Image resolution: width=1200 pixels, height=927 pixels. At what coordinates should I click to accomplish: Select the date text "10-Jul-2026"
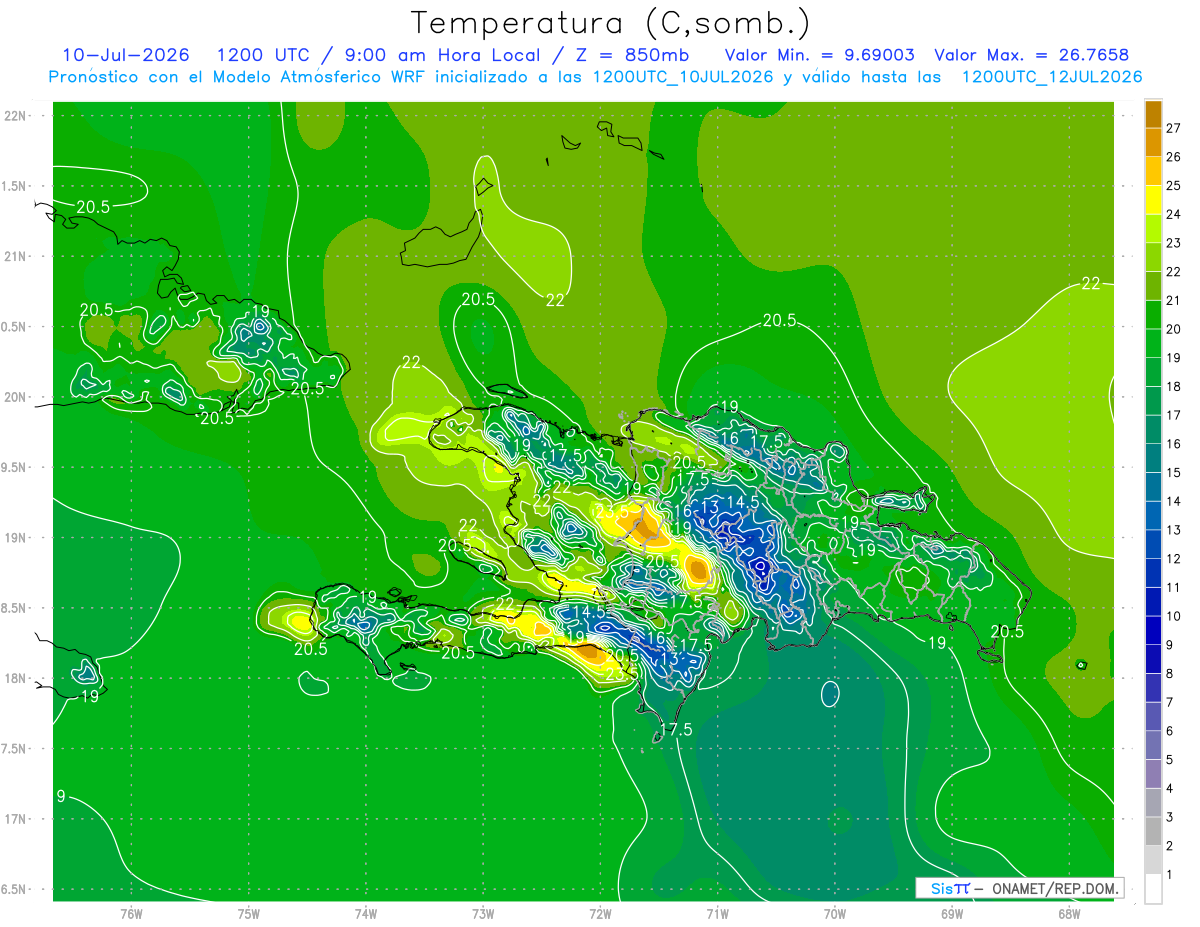126,55
